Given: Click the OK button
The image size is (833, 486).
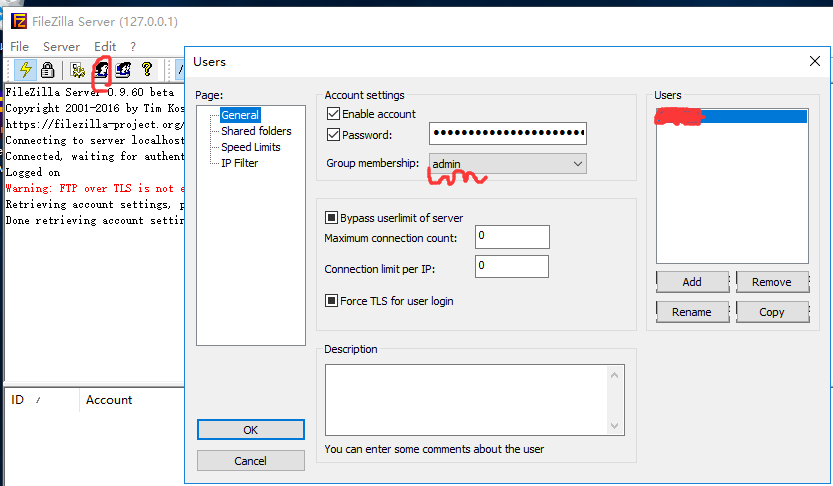Looking at the screenshot, I should [251, 430].
